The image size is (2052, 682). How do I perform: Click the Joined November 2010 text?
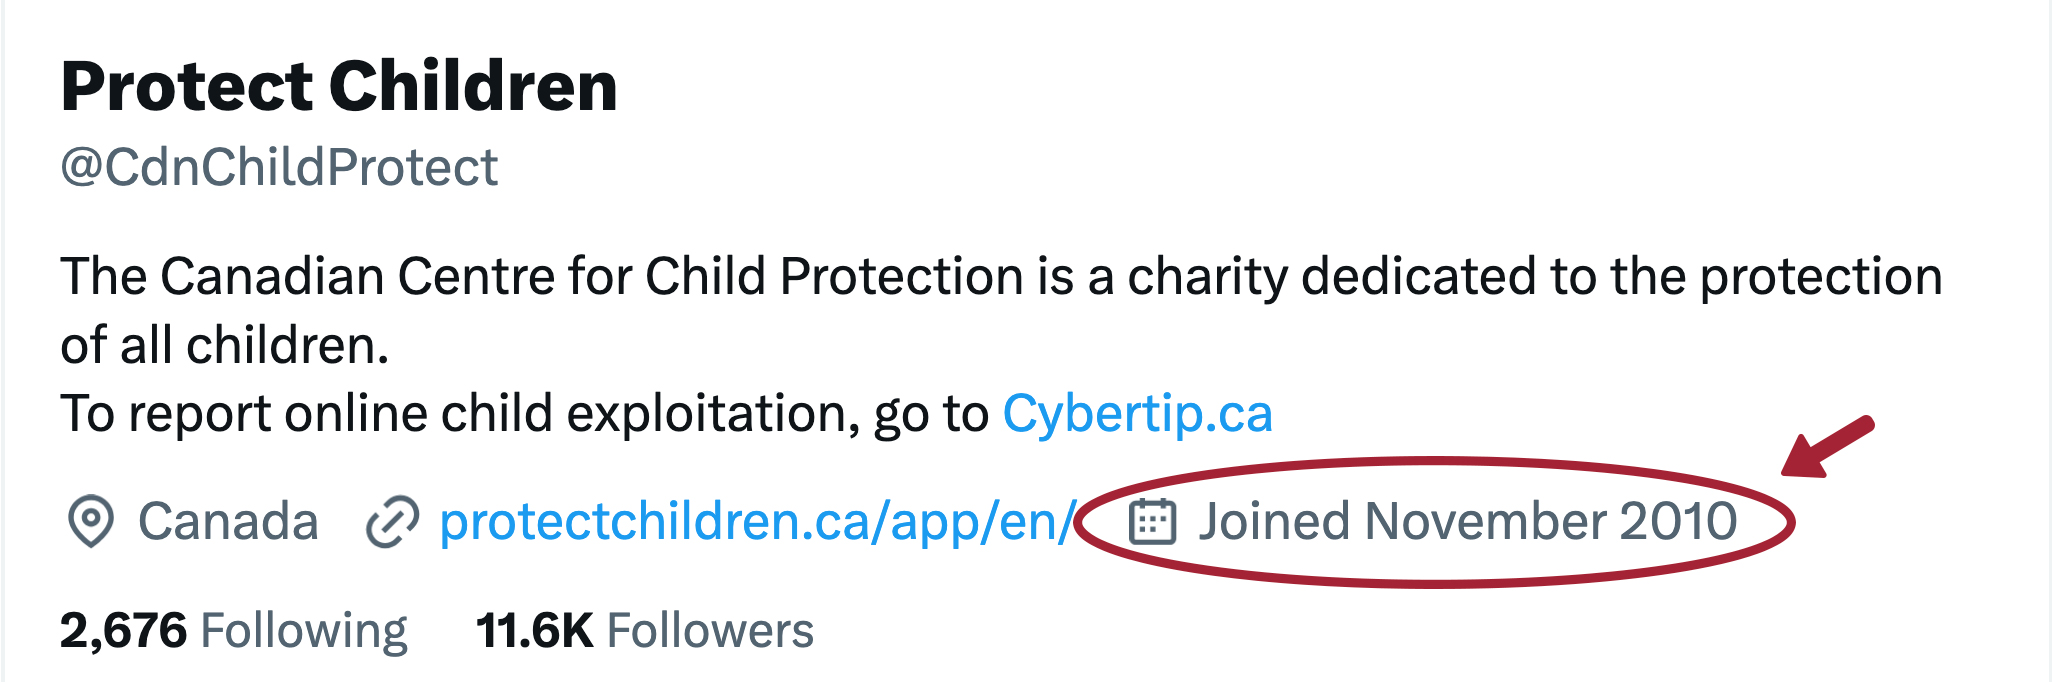[1467, 521]
